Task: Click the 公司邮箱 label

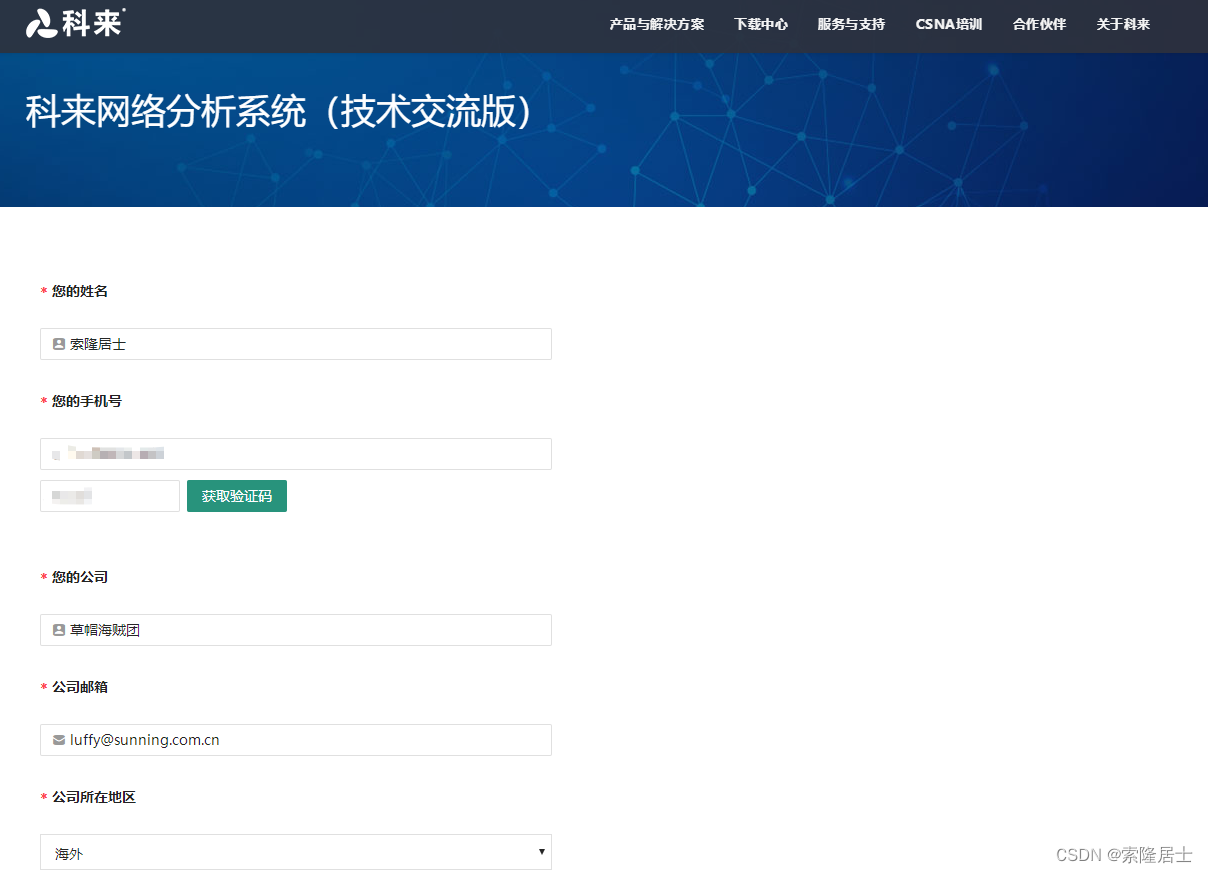Action: (x=80, y=687)
